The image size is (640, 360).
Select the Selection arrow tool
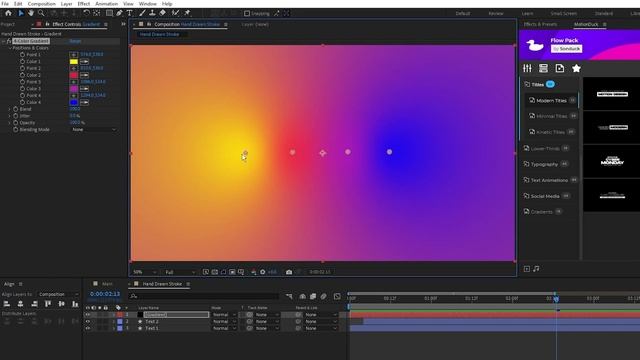(x=21, y=13)
